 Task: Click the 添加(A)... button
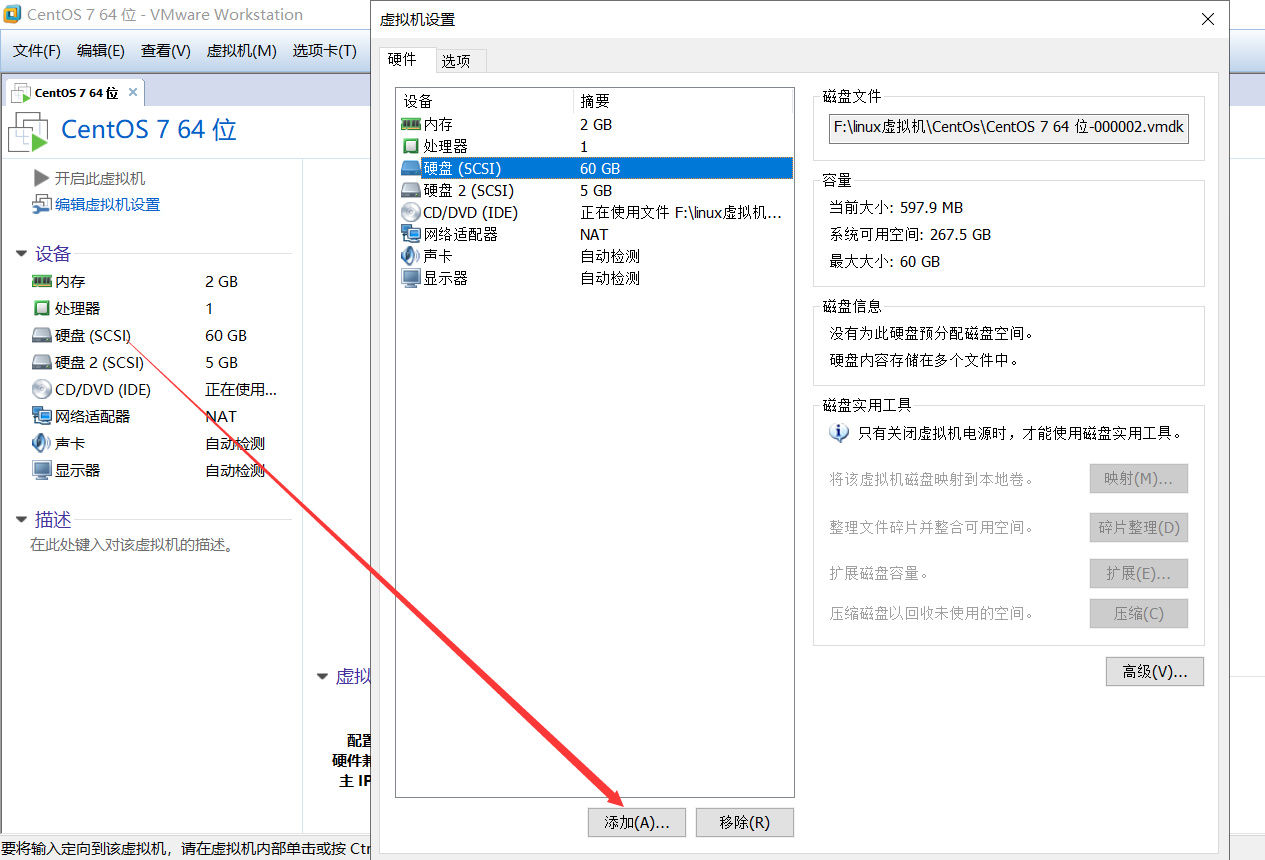click(637, 823)
